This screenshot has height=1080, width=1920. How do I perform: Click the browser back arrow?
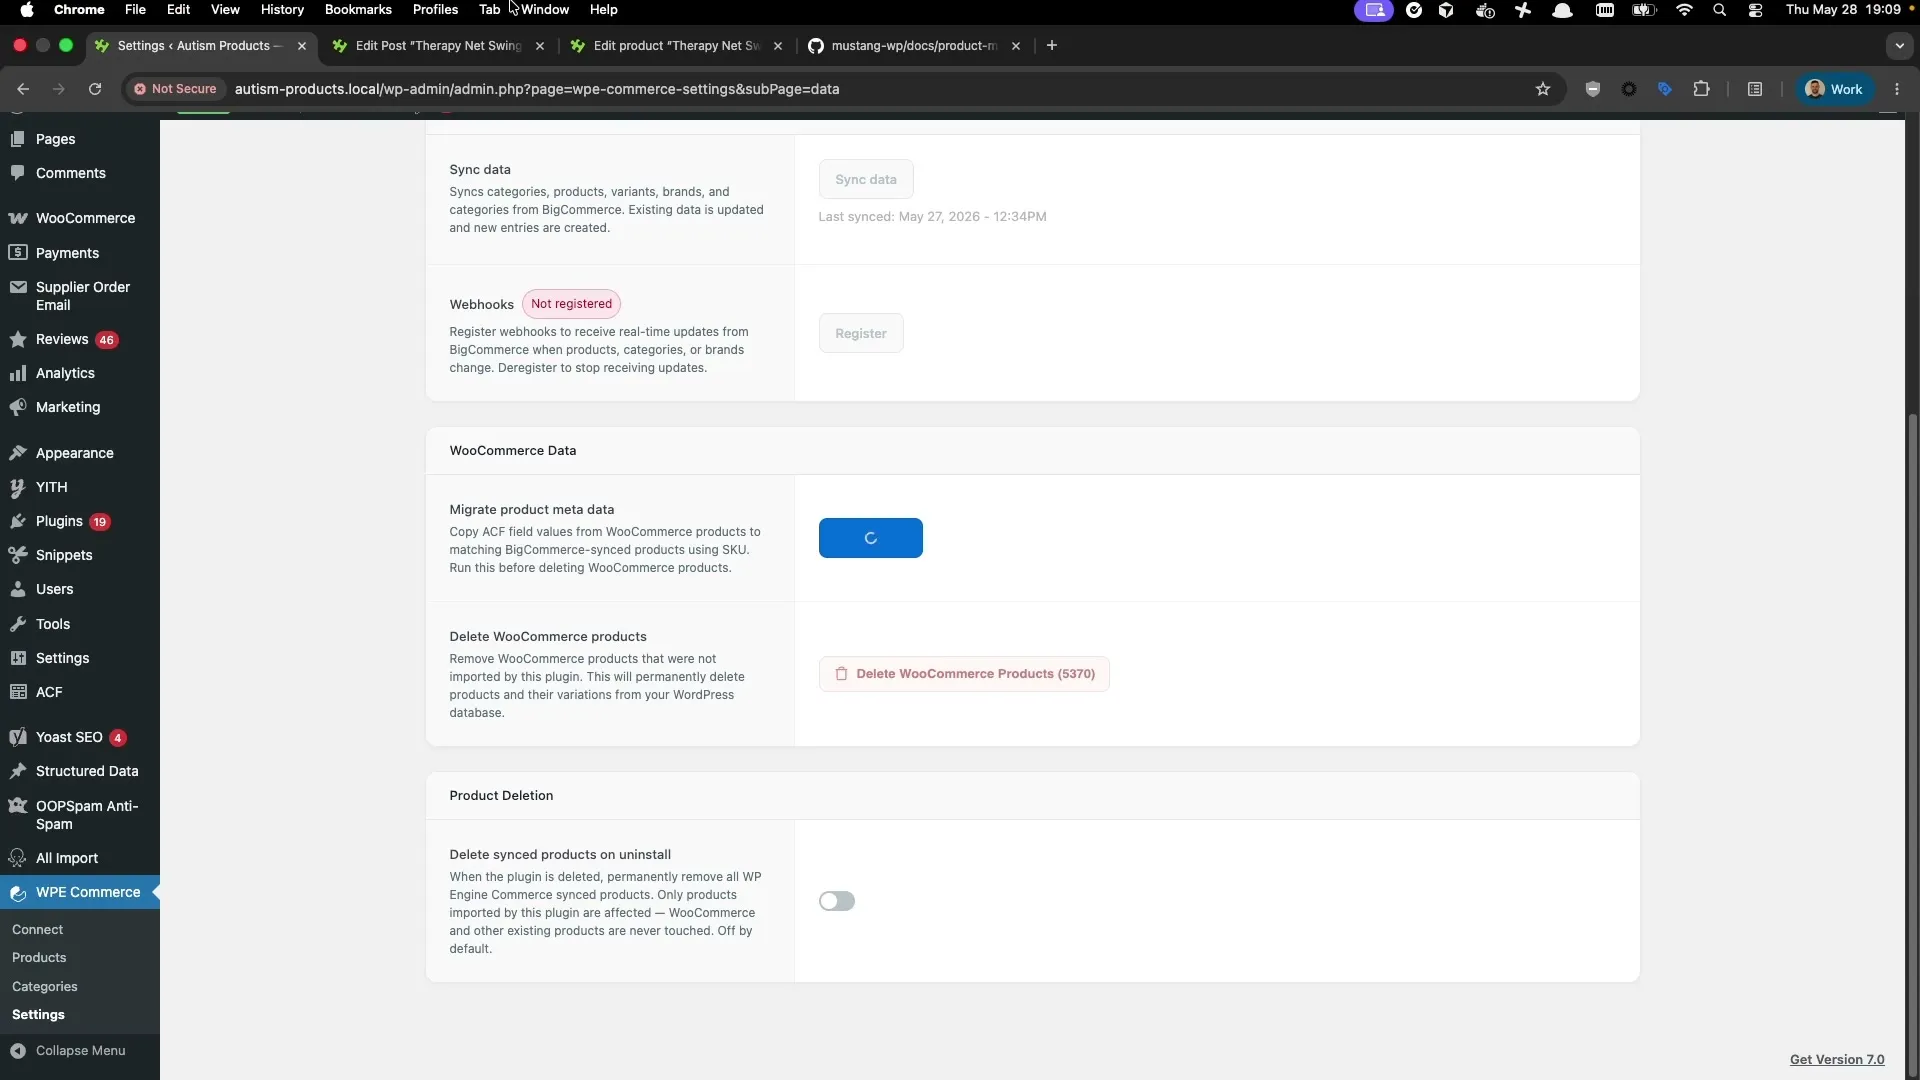tap(23, 89)
